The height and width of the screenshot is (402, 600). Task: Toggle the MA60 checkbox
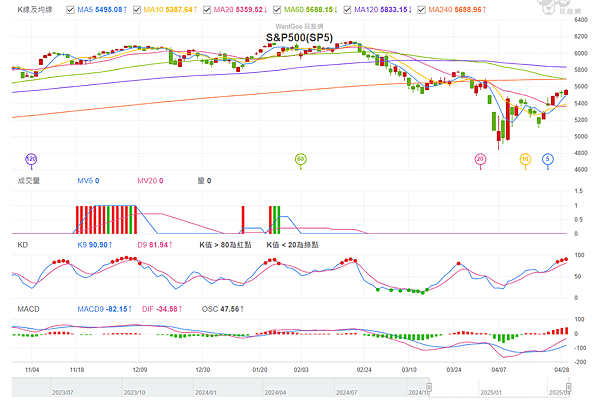click(277, 10)
